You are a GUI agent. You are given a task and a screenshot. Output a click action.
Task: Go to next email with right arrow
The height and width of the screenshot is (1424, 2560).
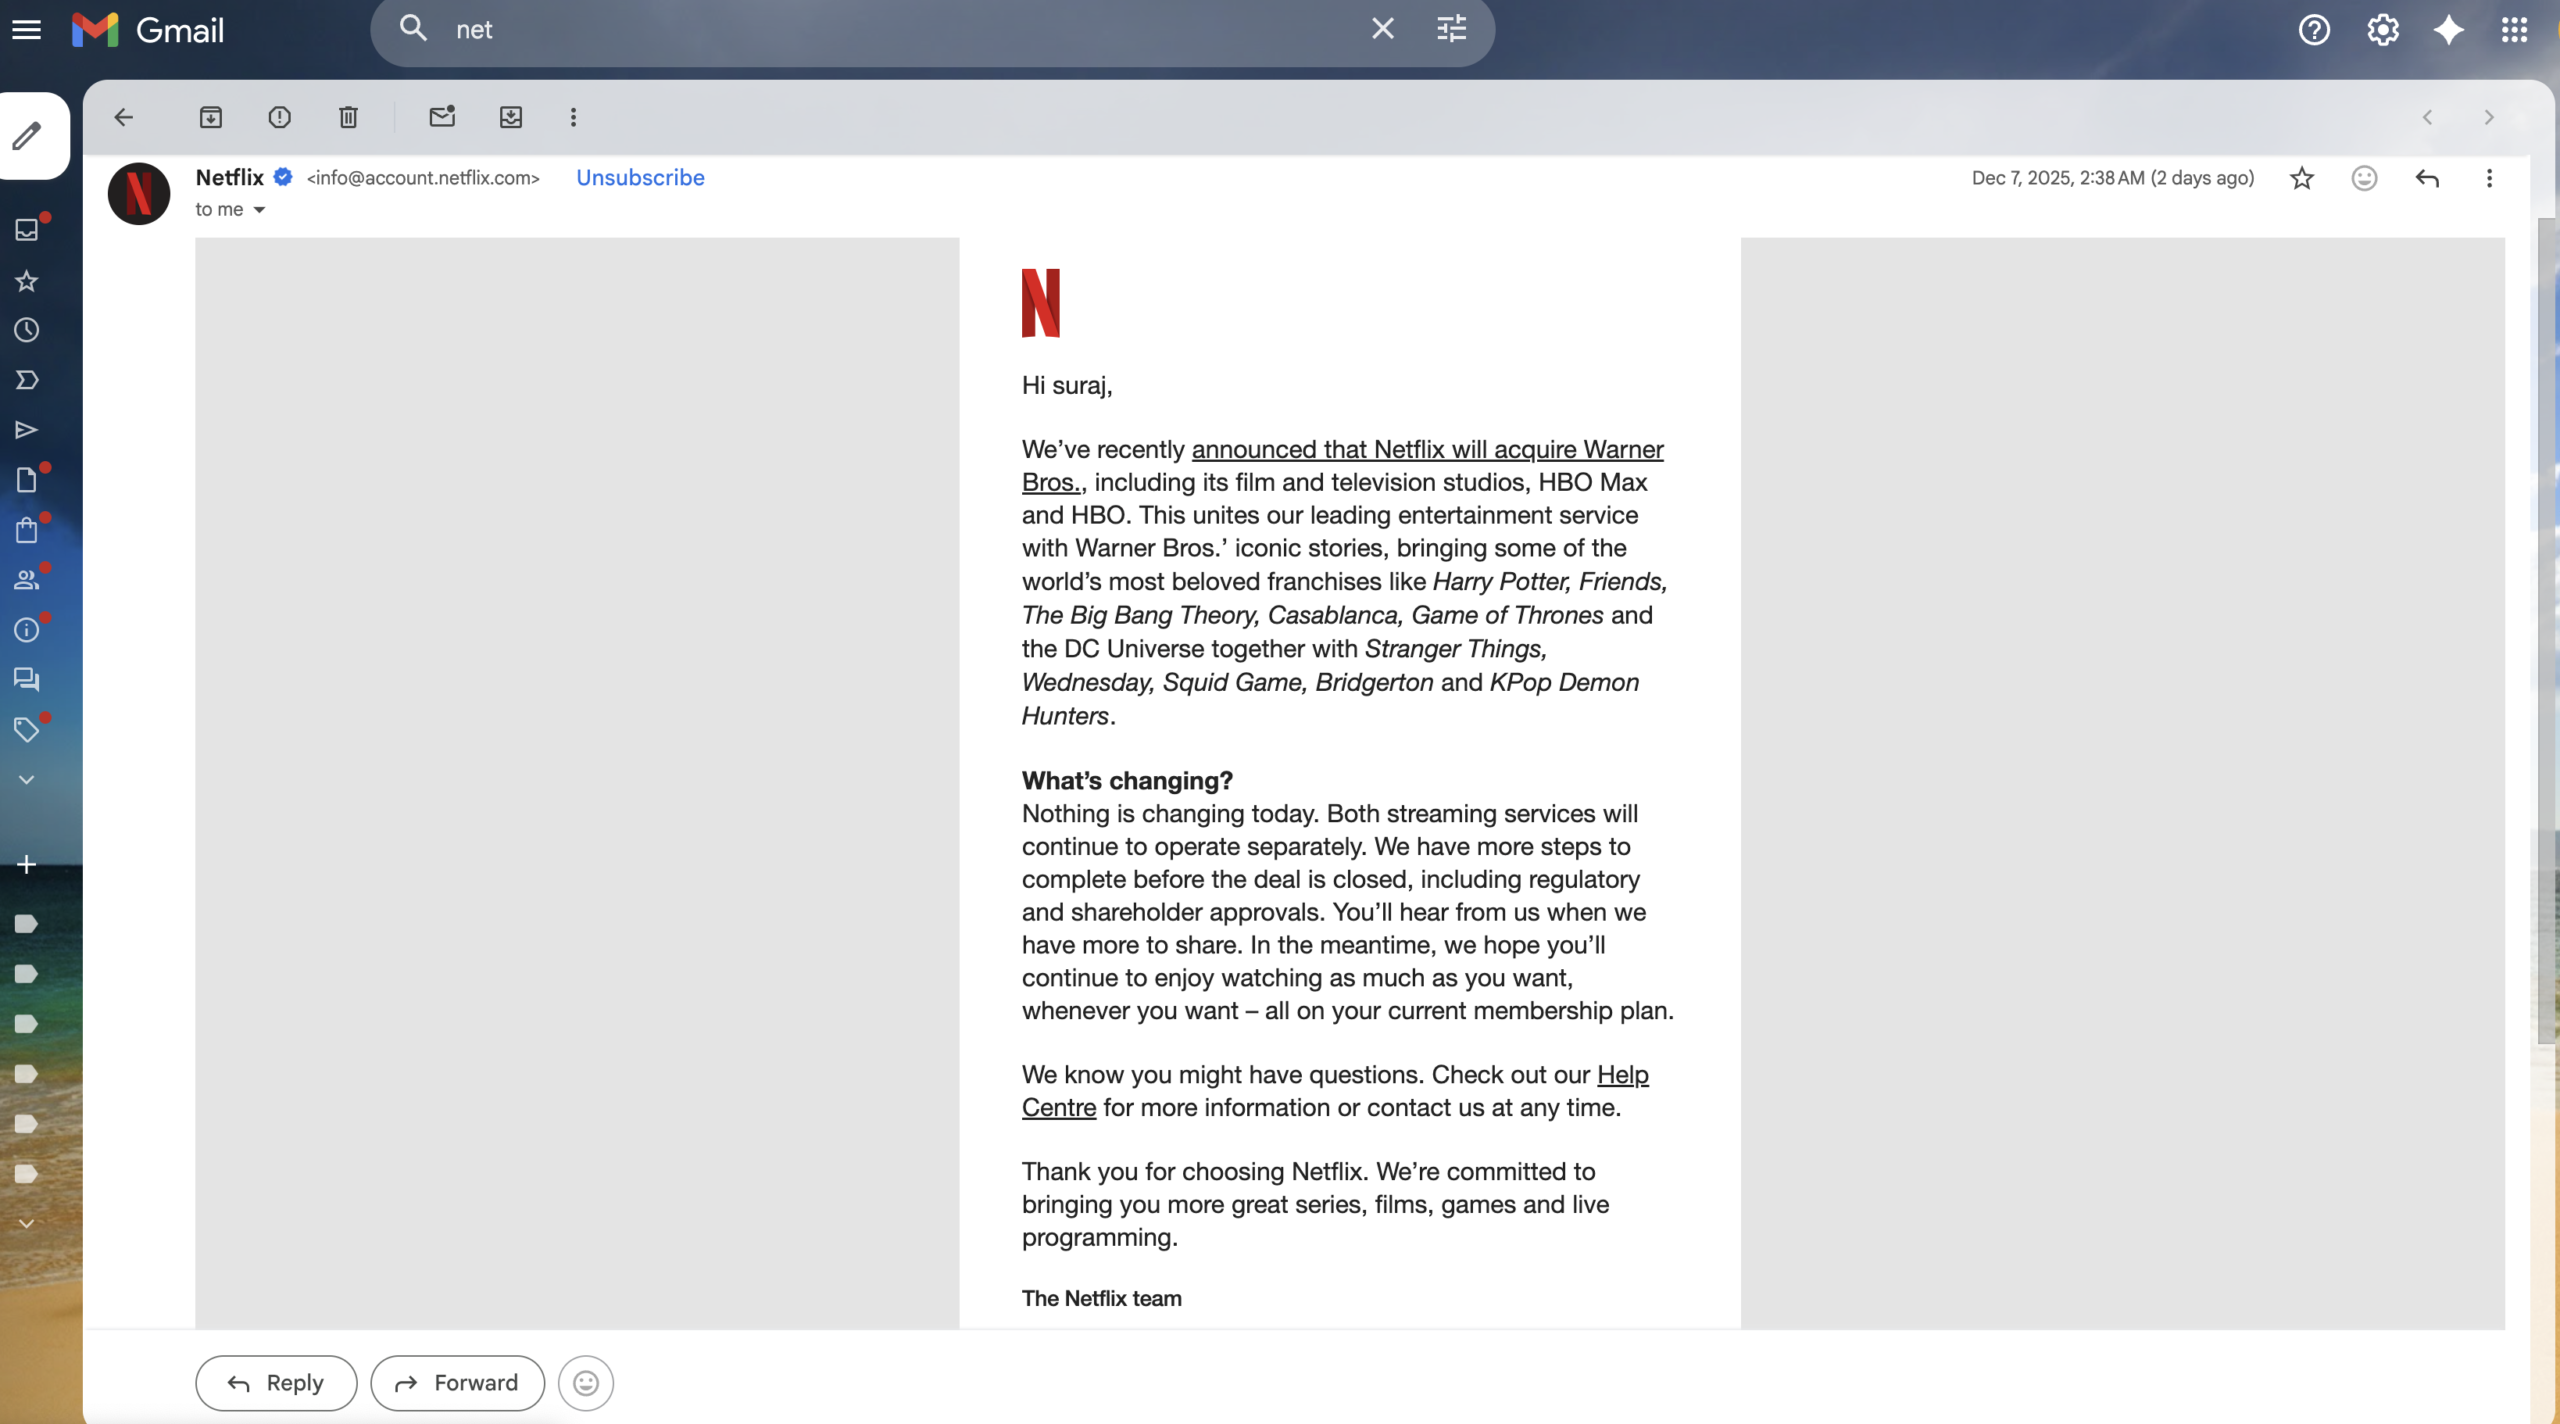(x=2488, y=117)
